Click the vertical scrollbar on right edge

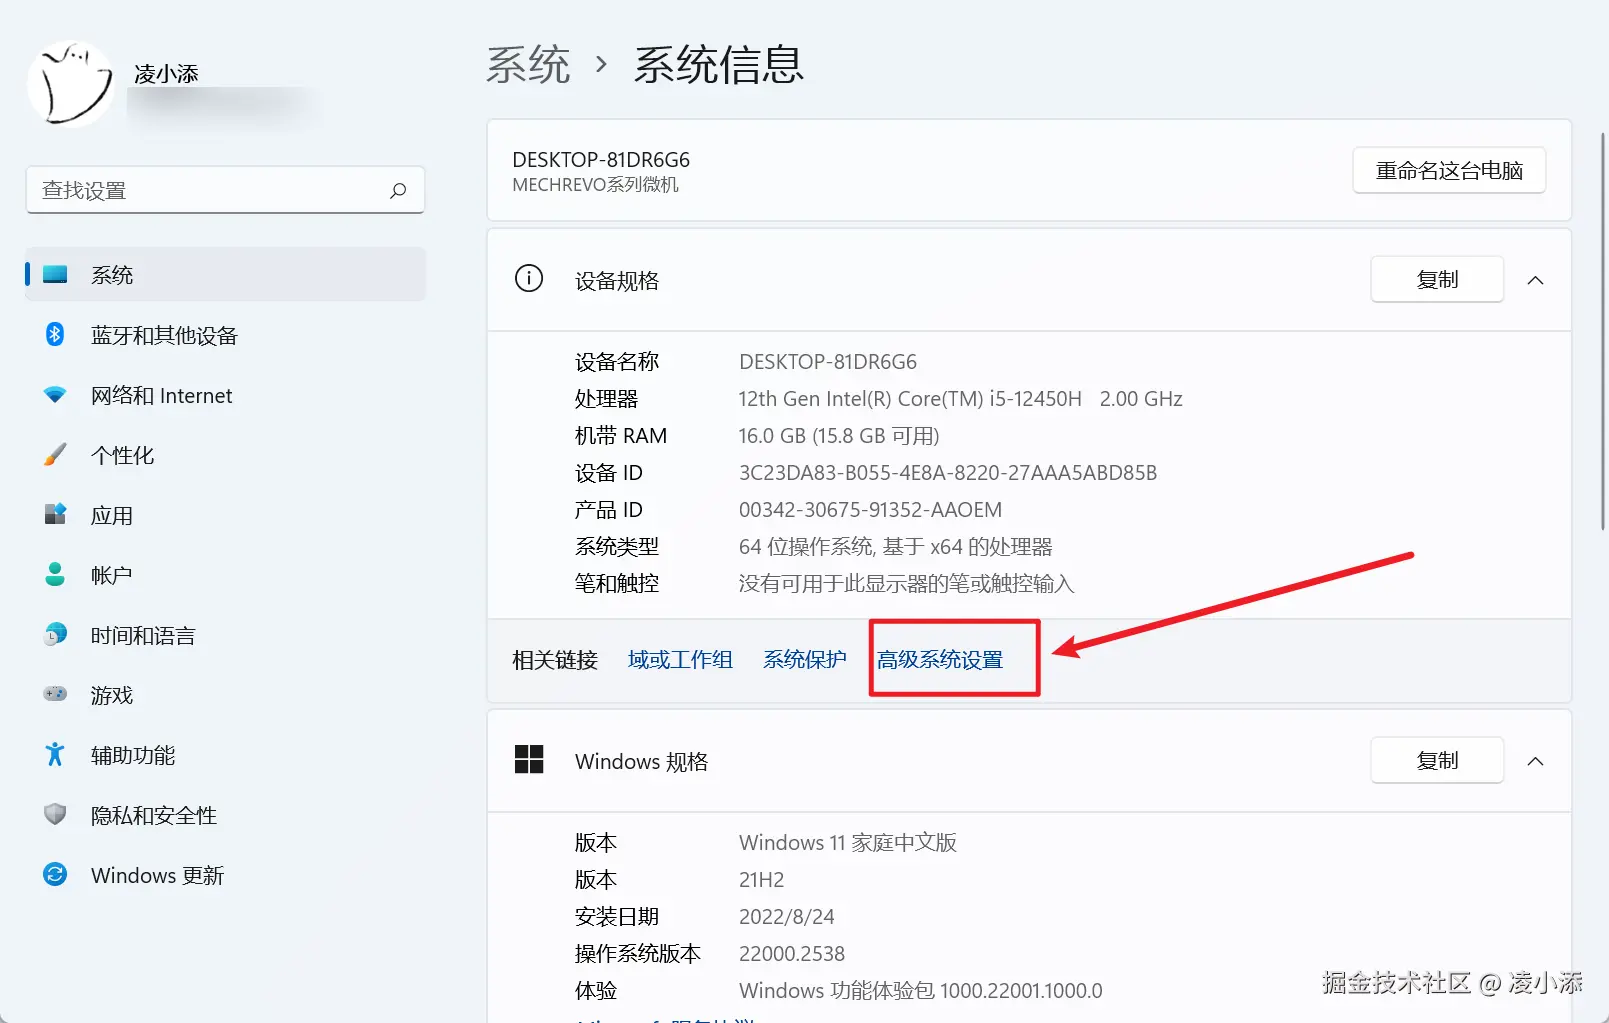[x=1602, y=330]
